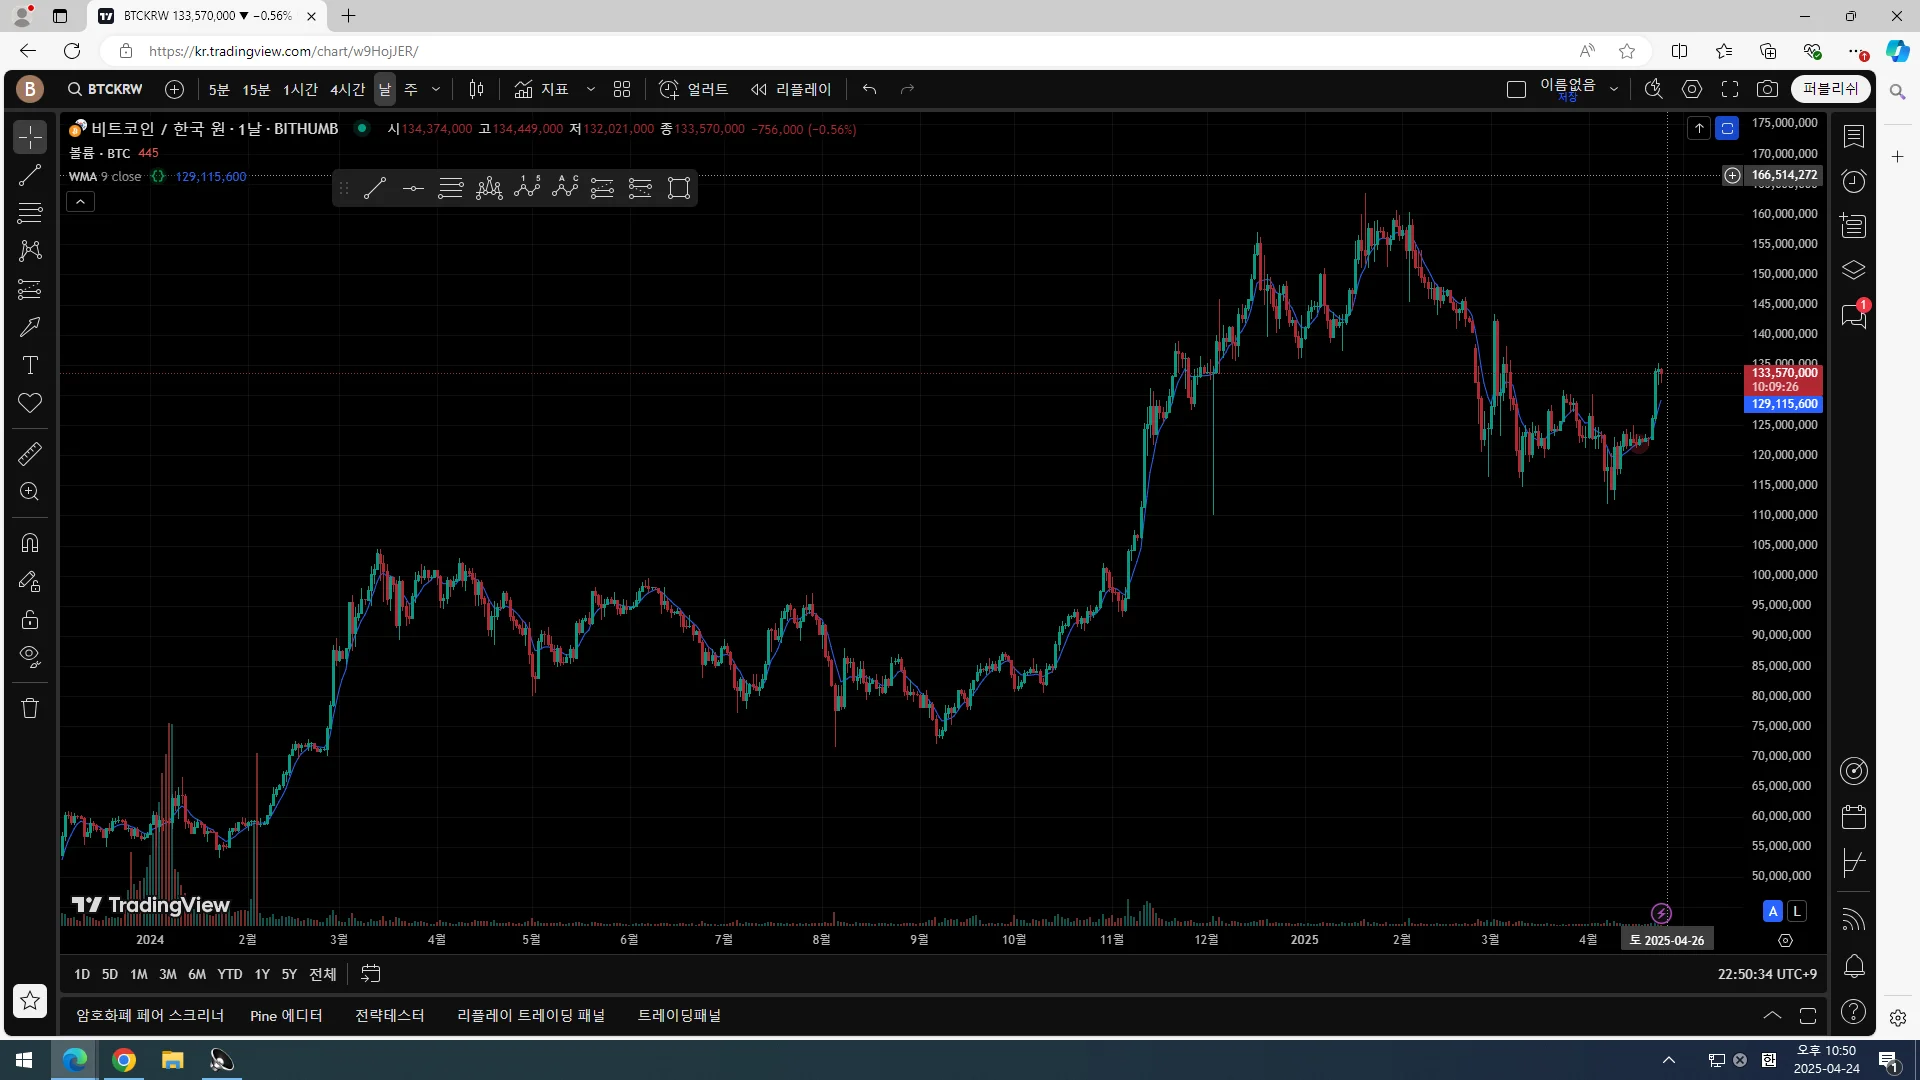This screenshot has width=1920, height=1080.
Task: Click the undo arrow in toolbar
Action: (x=869, y=89)
